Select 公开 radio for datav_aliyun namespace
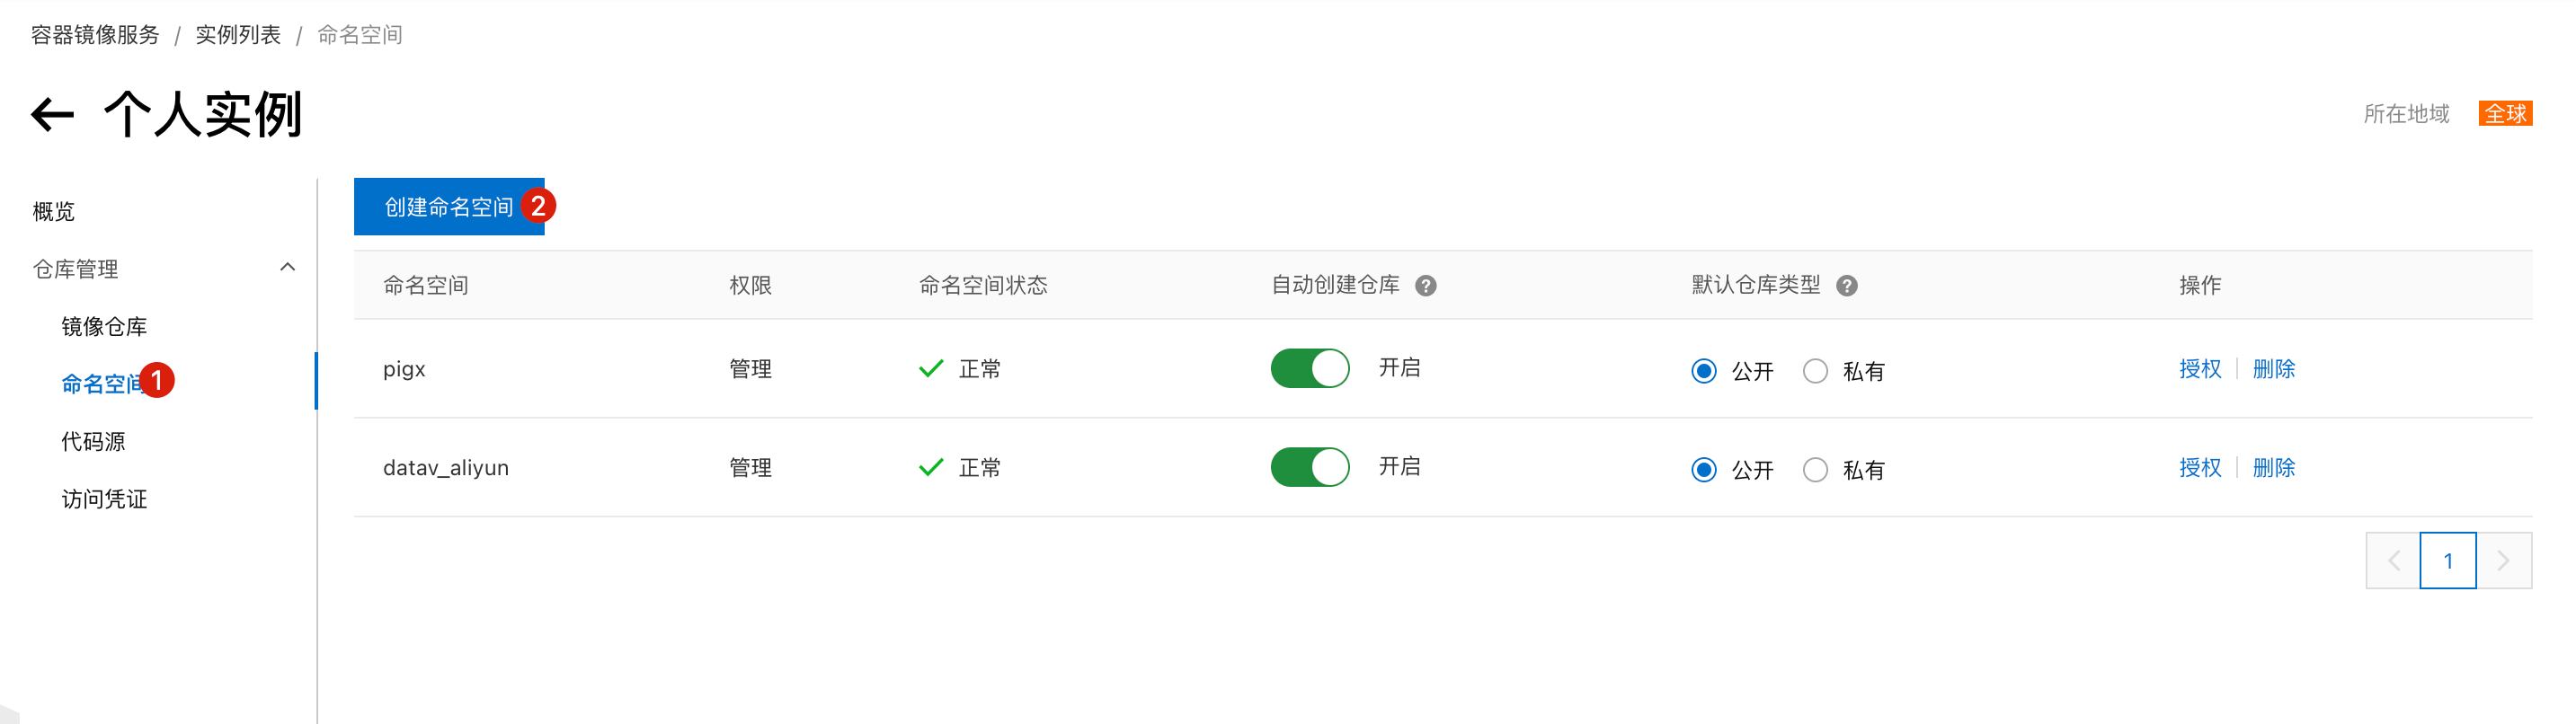2576x724 pixels. click(x=1704, y=470)
